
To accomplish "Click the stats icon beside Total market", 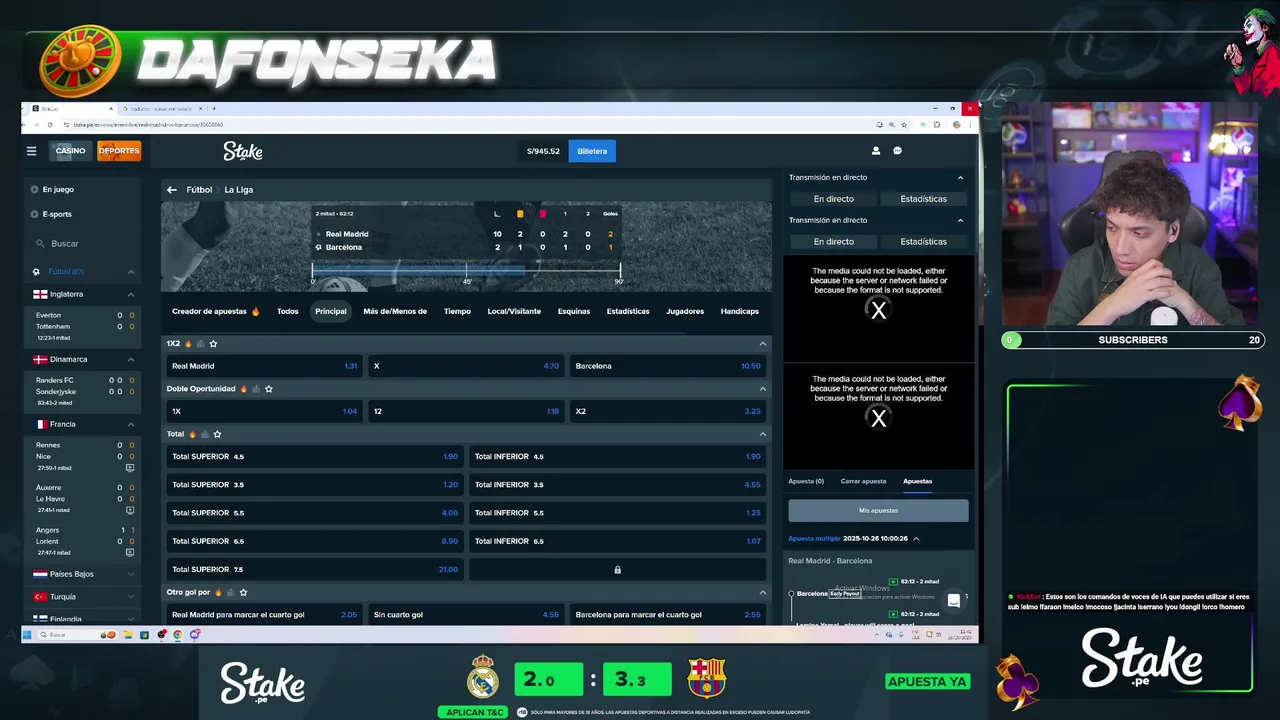I will pos(205,434).
